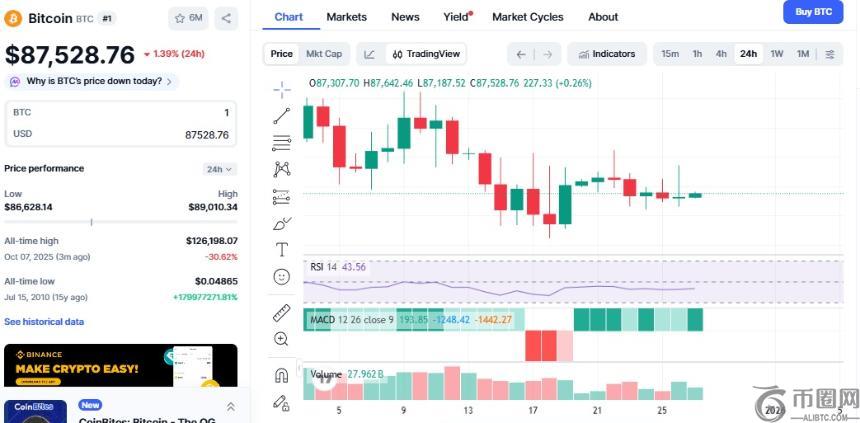
Task: Open See historical data link
Action: tap(44, 322)
